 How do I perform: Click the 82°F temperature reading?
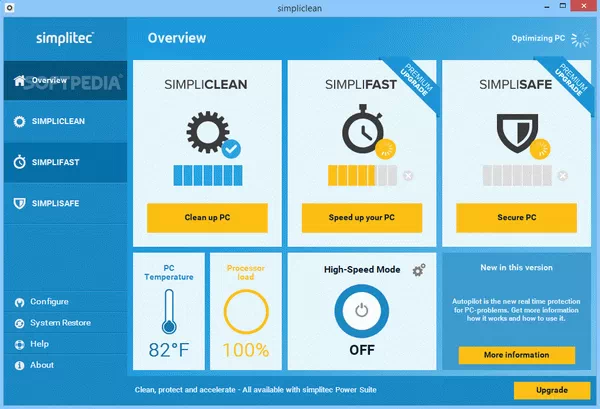(169, 350)
